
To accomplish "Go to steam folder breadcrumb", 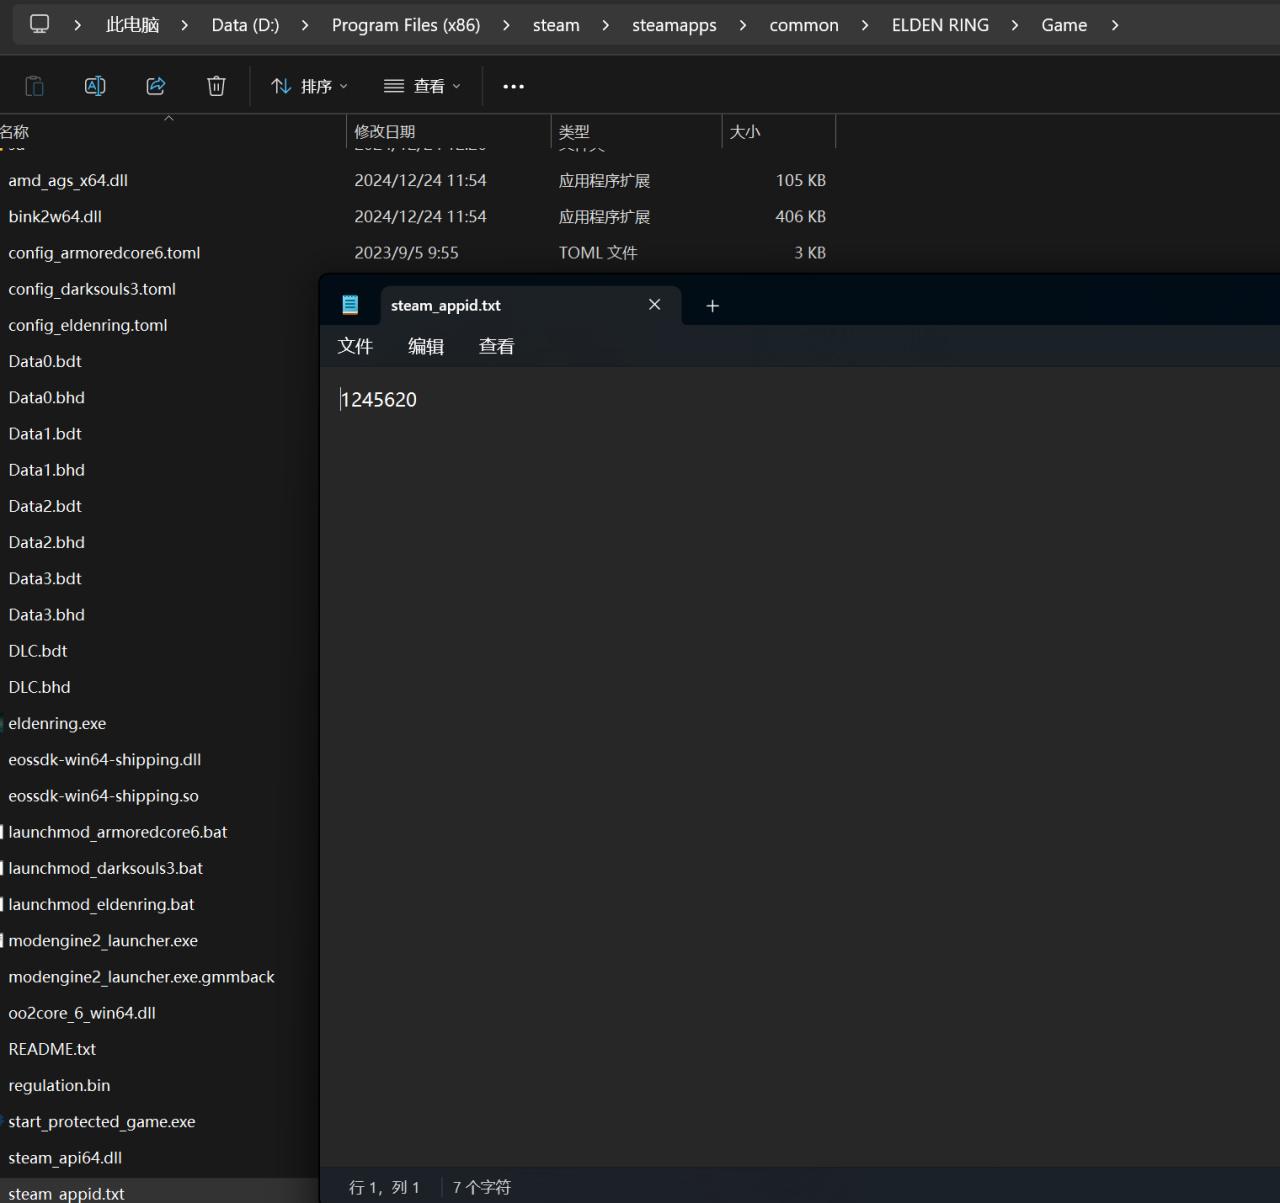I will click(x=556, y=25).
